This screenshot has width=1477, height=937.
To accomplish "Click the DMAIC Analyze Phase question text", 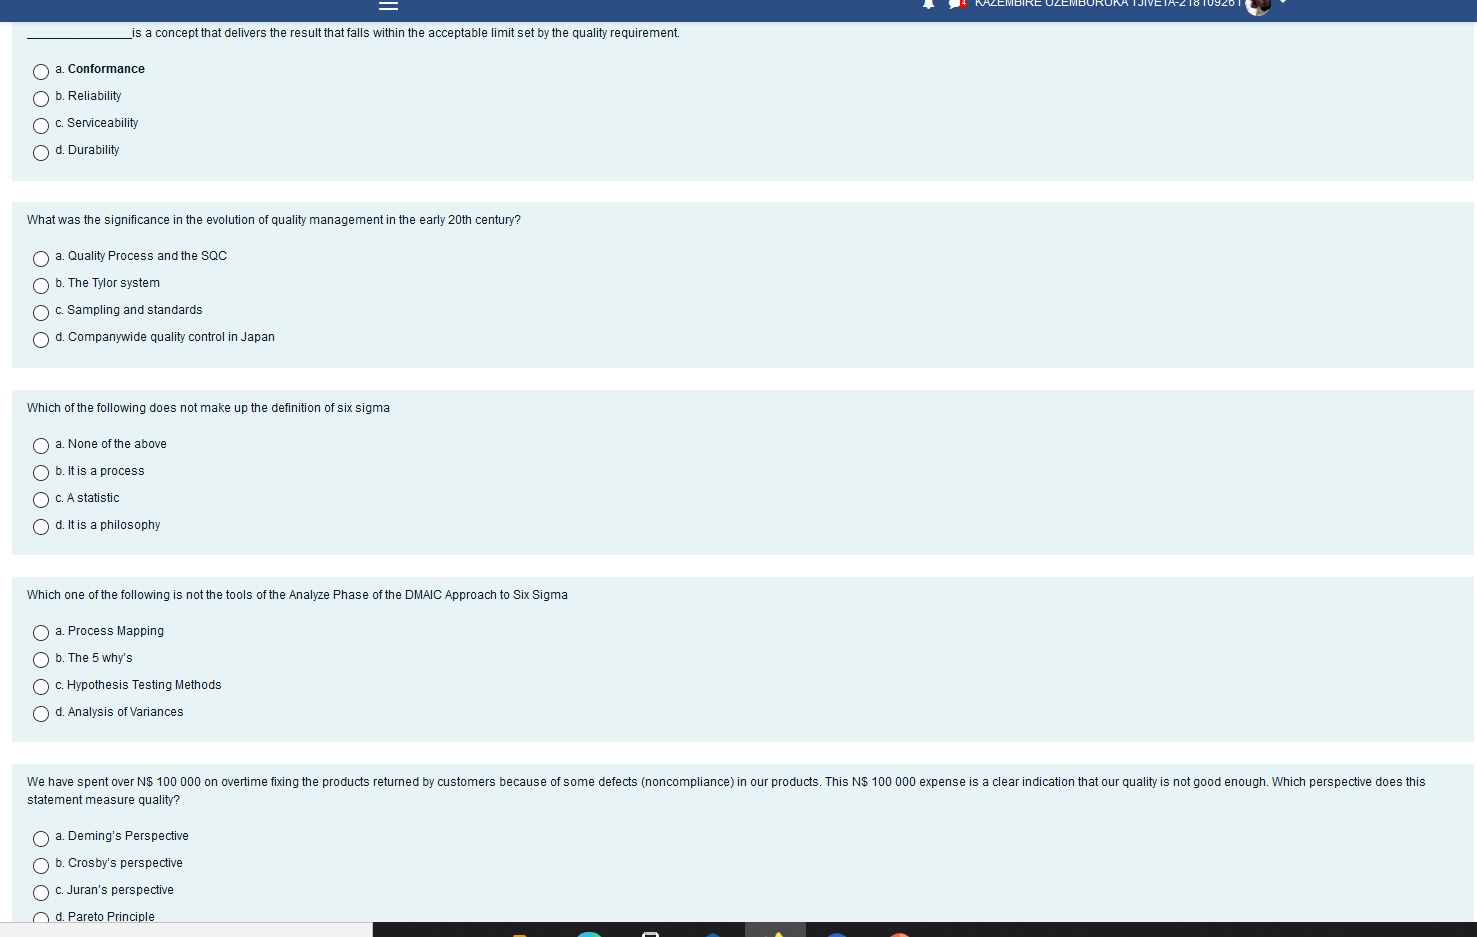I will click(297, 595).
